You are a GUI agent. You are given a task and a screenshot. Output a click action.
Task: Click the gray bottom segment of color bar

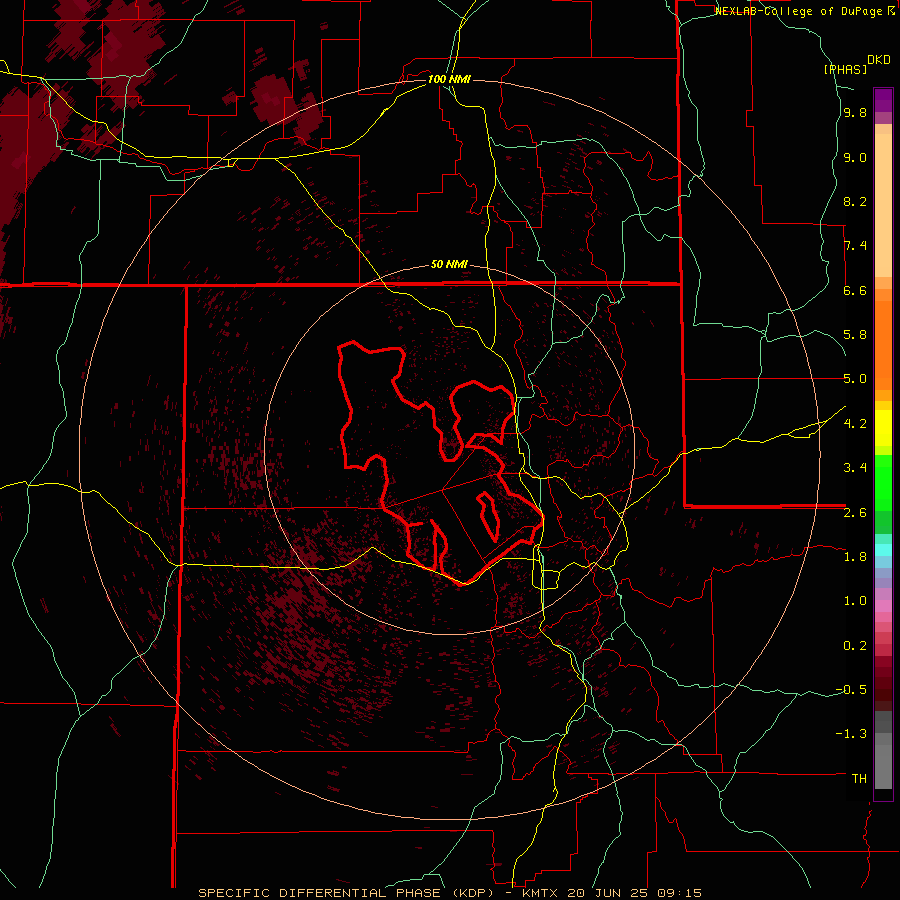(x=883, y=766)
